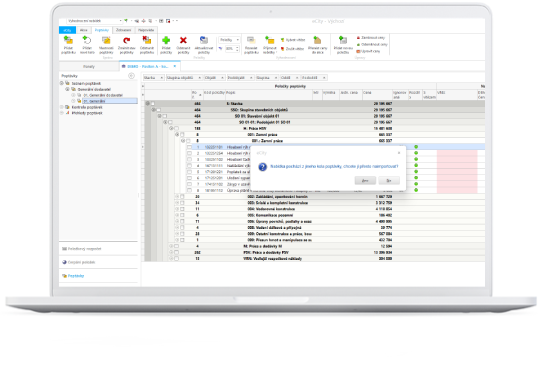Tick the checkbox in H: Práce HSV row
Viewport: 540px width, 375px height.
176,128
